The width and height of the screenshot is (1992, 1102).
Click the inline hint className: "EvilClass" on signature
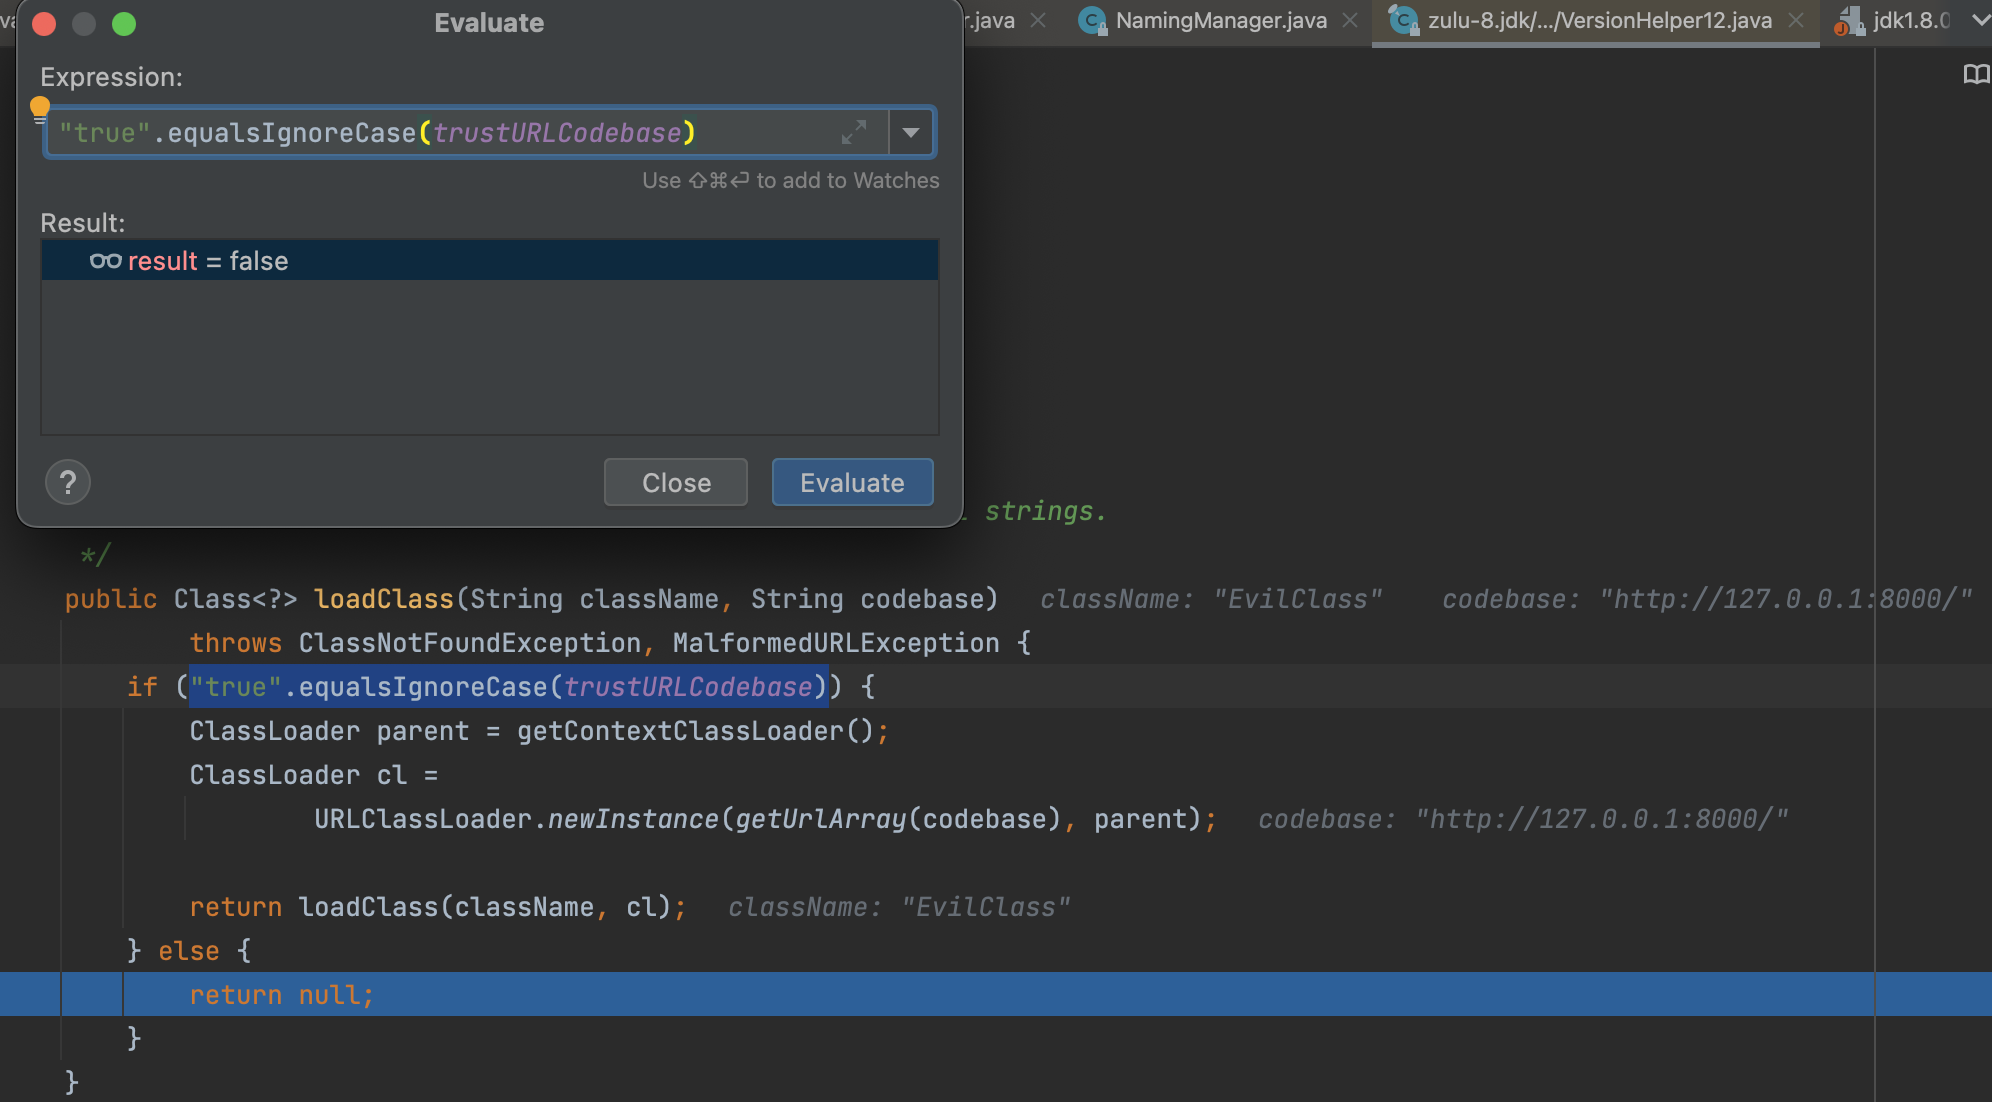click(1211, 599)
